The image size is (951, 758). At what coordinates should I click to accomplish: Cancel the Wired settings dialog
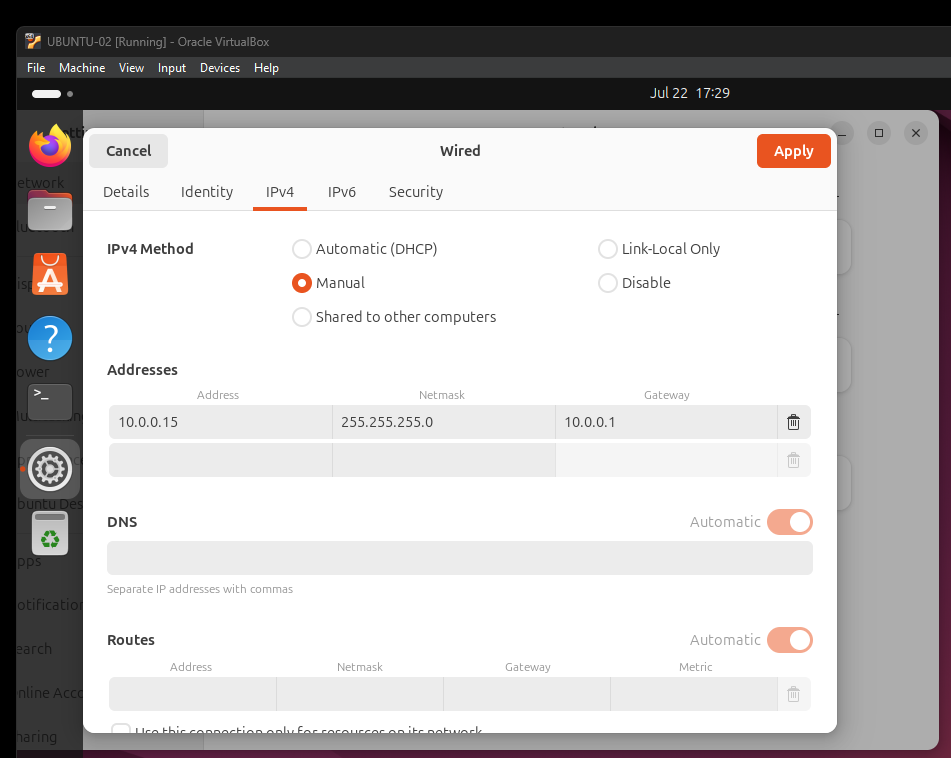(x=128, y=151)
